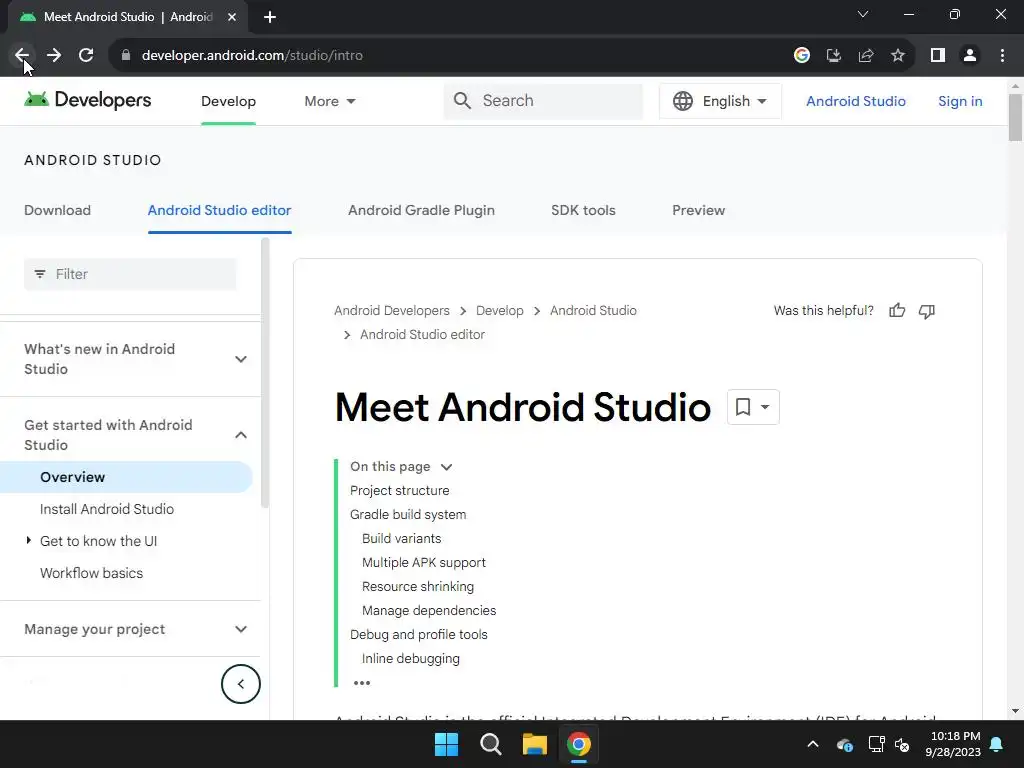
Task: Go back using the browser back arrow
Action: click(x=22, y=56)
